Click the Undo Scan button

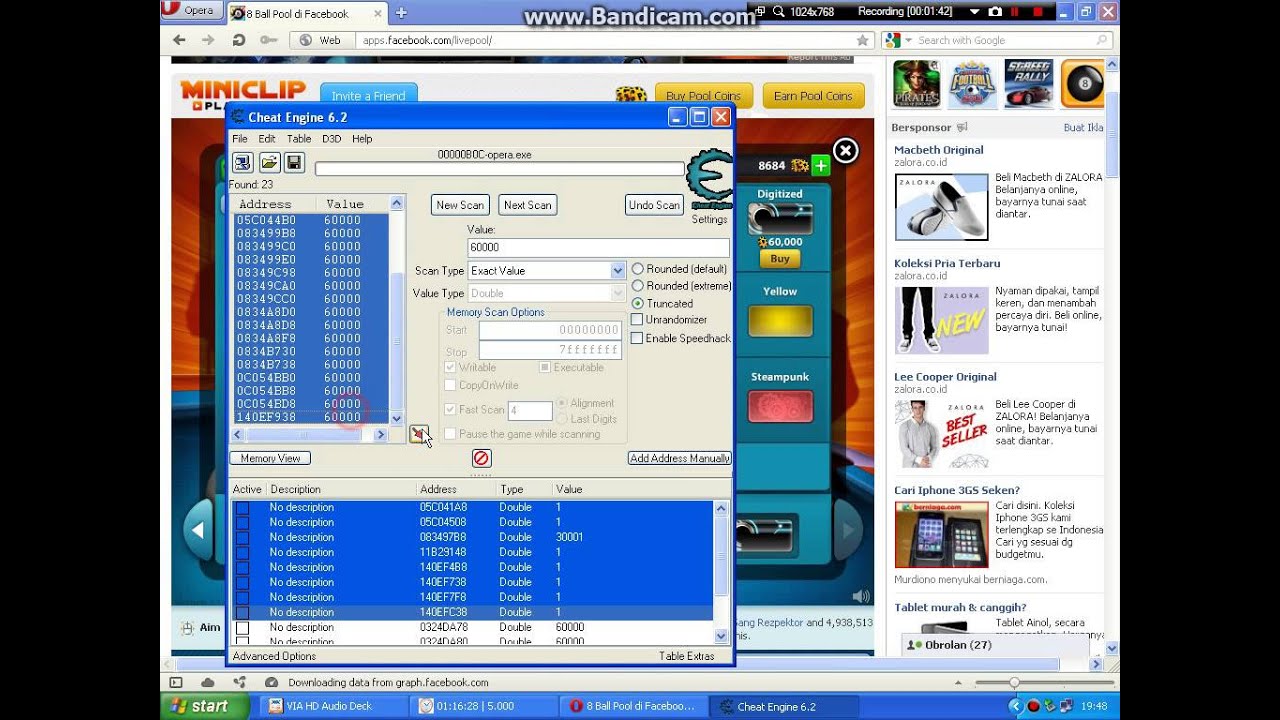654,205
